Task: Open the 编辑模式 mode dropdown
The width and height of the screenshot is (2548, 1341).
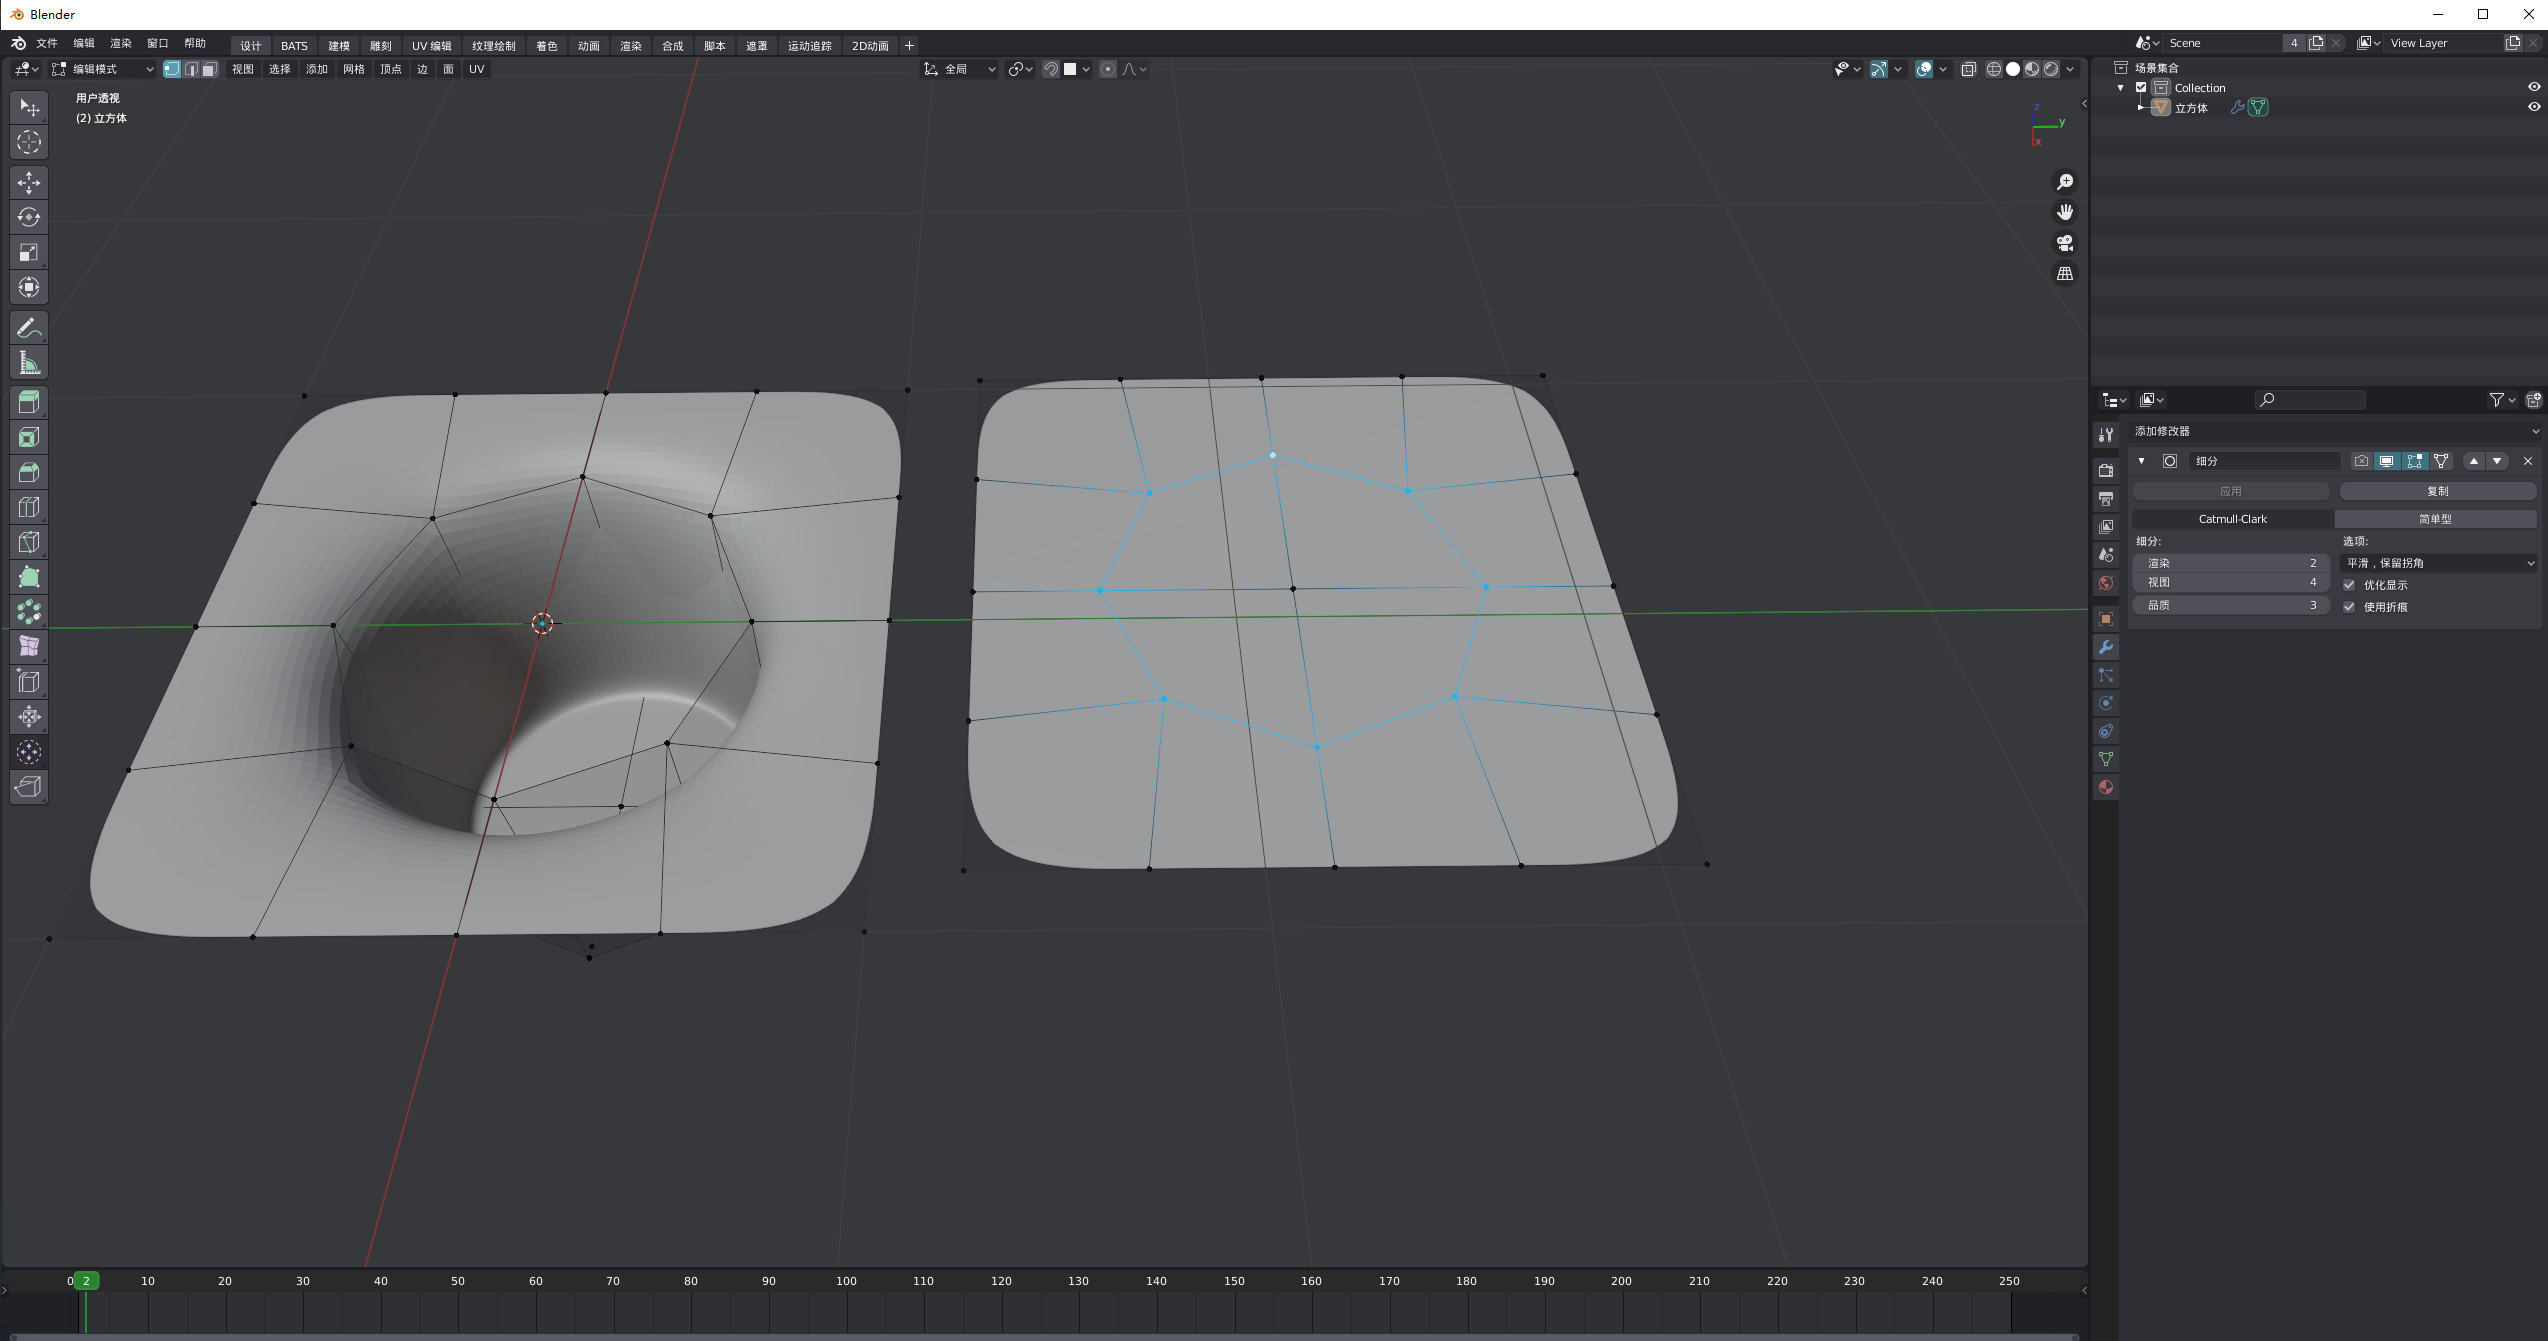Action: point(104,69)
